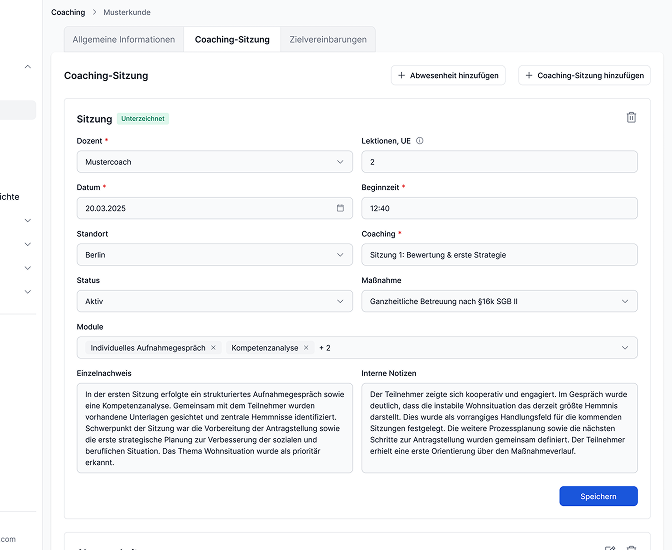Add a session via Coaching-Sitzung hinzufügen
The height and width of the screenshot is (550, 672).
[x=584, y=75]
